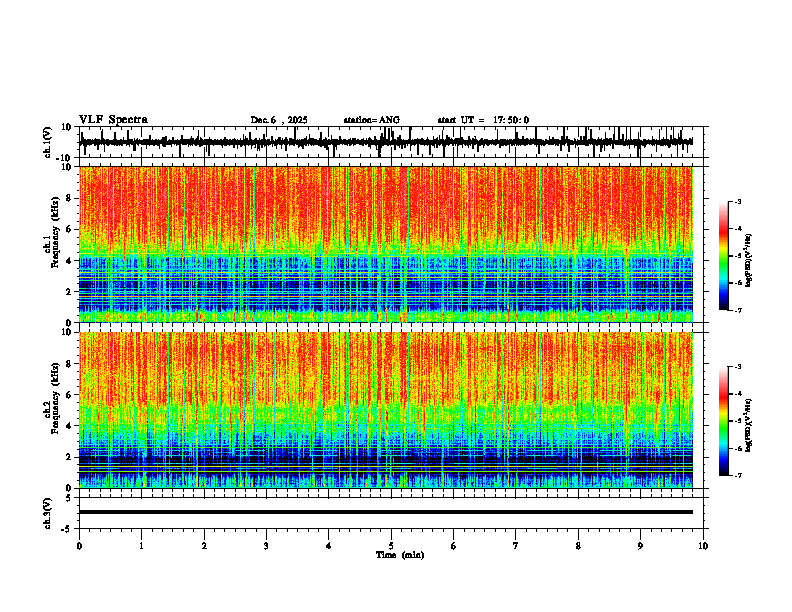Select the ch.2 "Frequency (kHz)" axis label
Screen dimensions: 792x612
(x=55, y=398)
